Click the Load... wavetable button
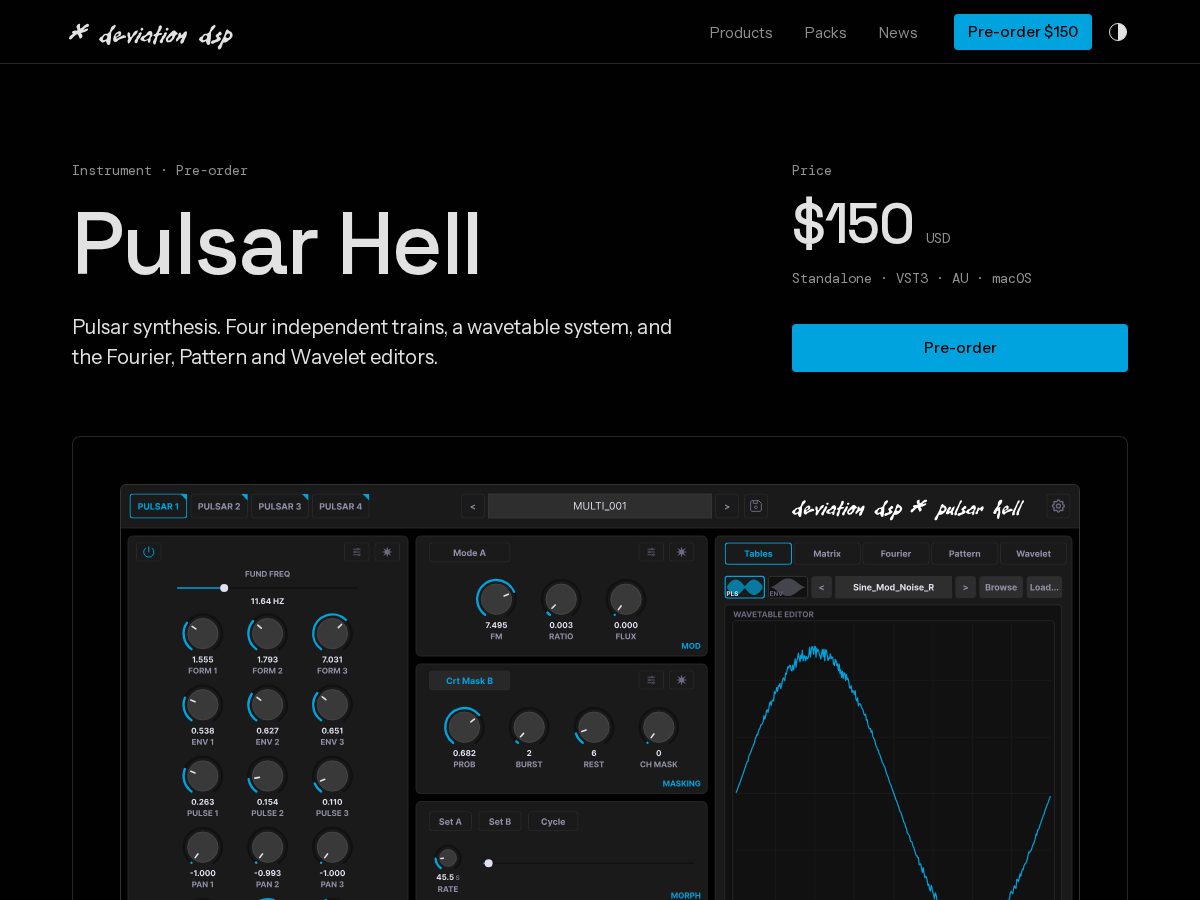 pyautogui.click(x=1044, y=587)
